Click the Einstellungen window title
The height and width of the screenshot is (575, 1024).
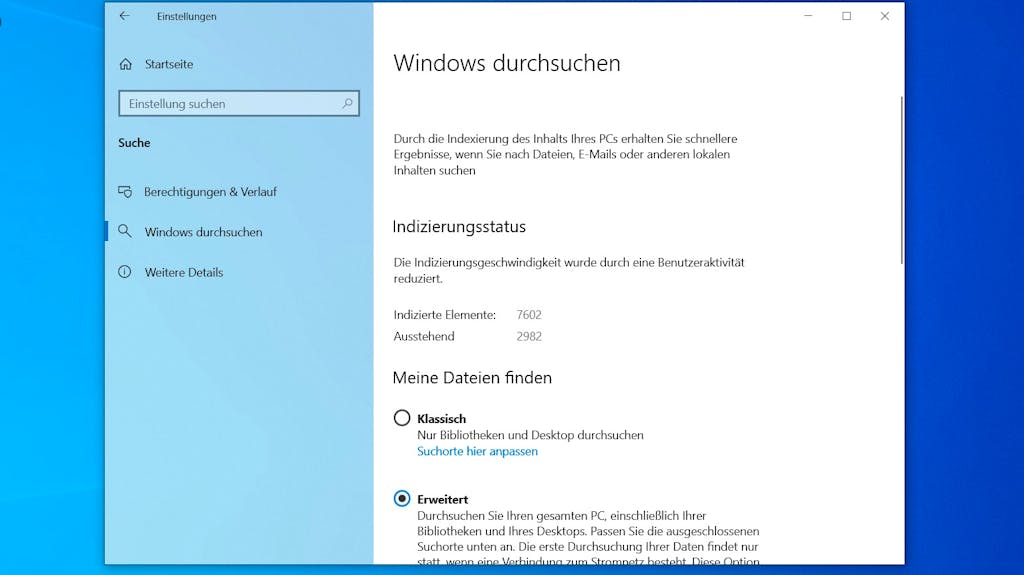(x=186, y=16)
